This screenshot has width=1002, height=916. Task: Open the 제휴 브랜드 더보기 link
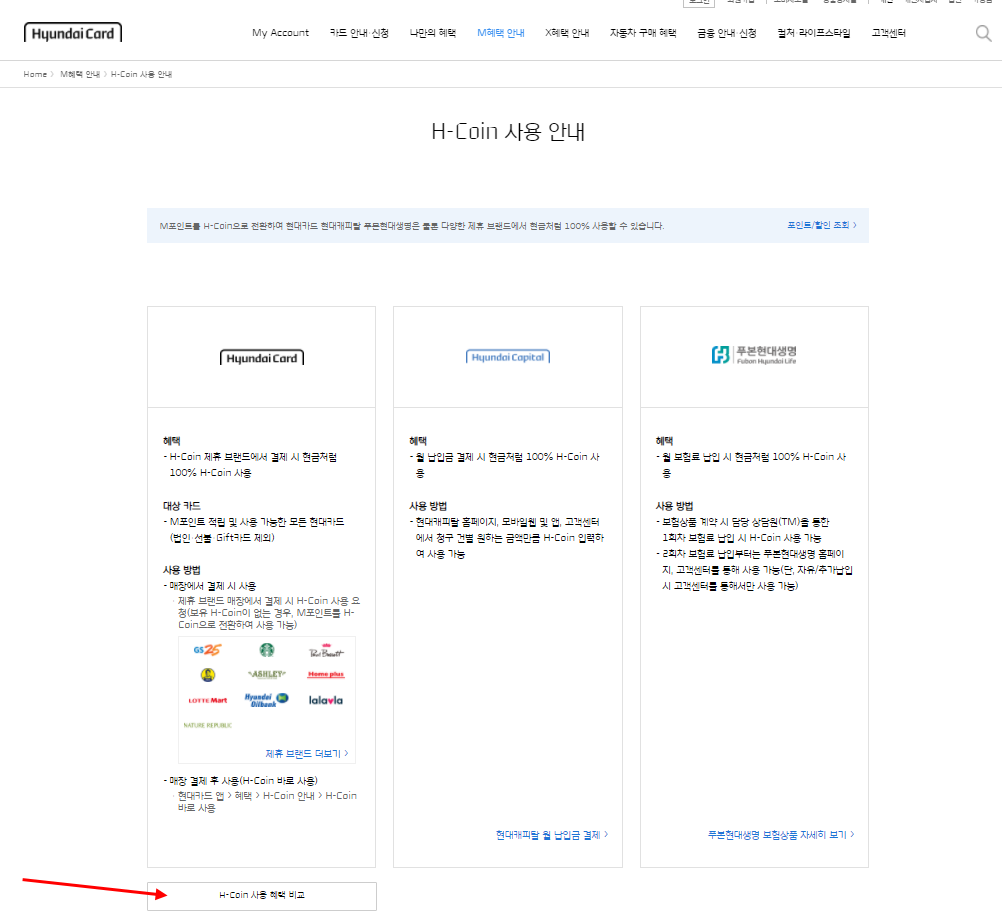tap(307, 754)
